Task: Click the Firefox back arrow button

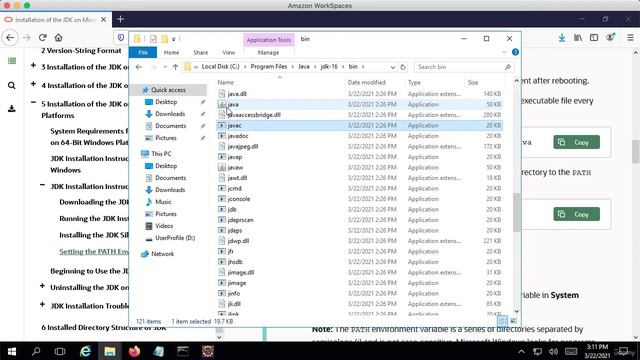Action: 10,38
